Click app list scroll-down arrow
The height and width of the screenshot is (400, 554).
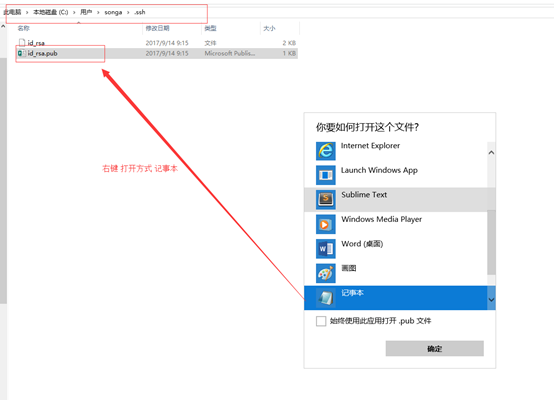pyautogui.click(x=491, y=300)
